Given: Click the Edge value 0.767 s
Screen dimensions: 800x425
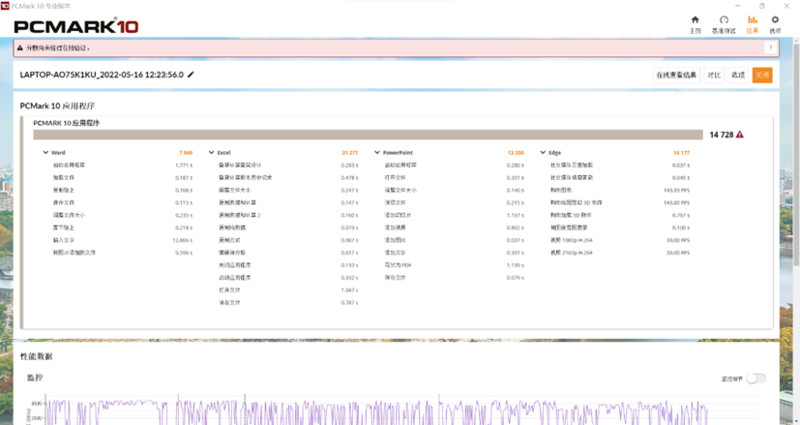Looking at the screenshot, I should [x=681, y=215].
